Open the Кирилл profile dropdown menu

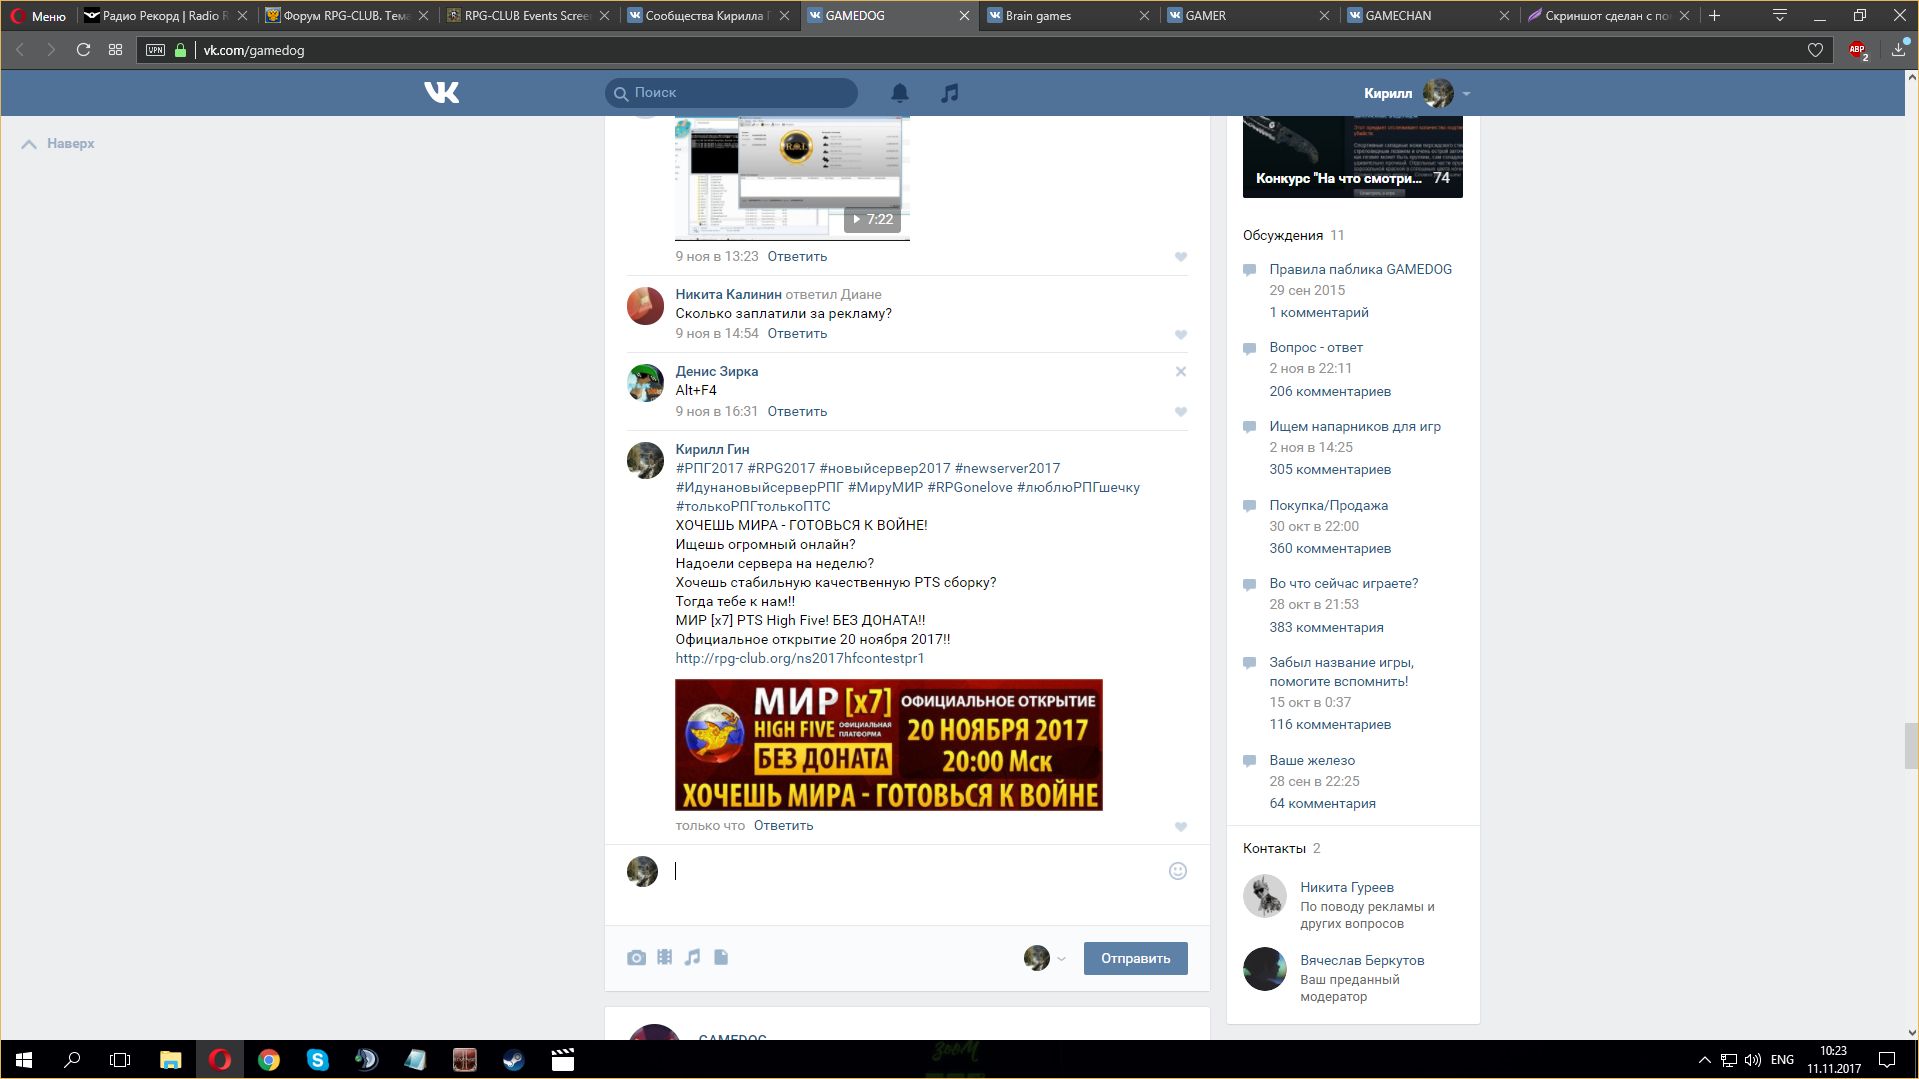pos(1417,93)
